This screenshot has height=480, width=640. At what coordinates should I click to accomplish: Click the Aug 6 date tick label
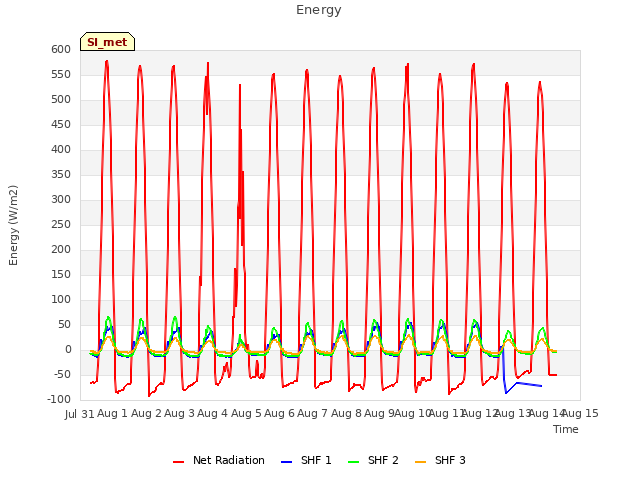[x=279, y=413]
